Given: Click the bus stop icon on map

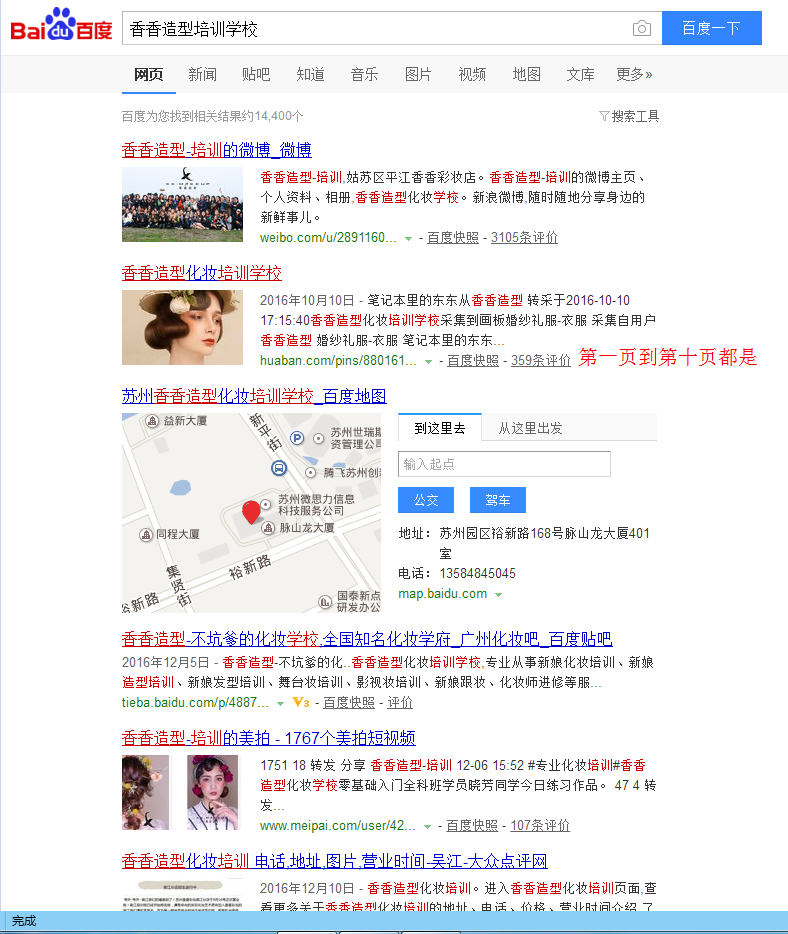Looking at the screenshot, I should (x=279, y=468).
